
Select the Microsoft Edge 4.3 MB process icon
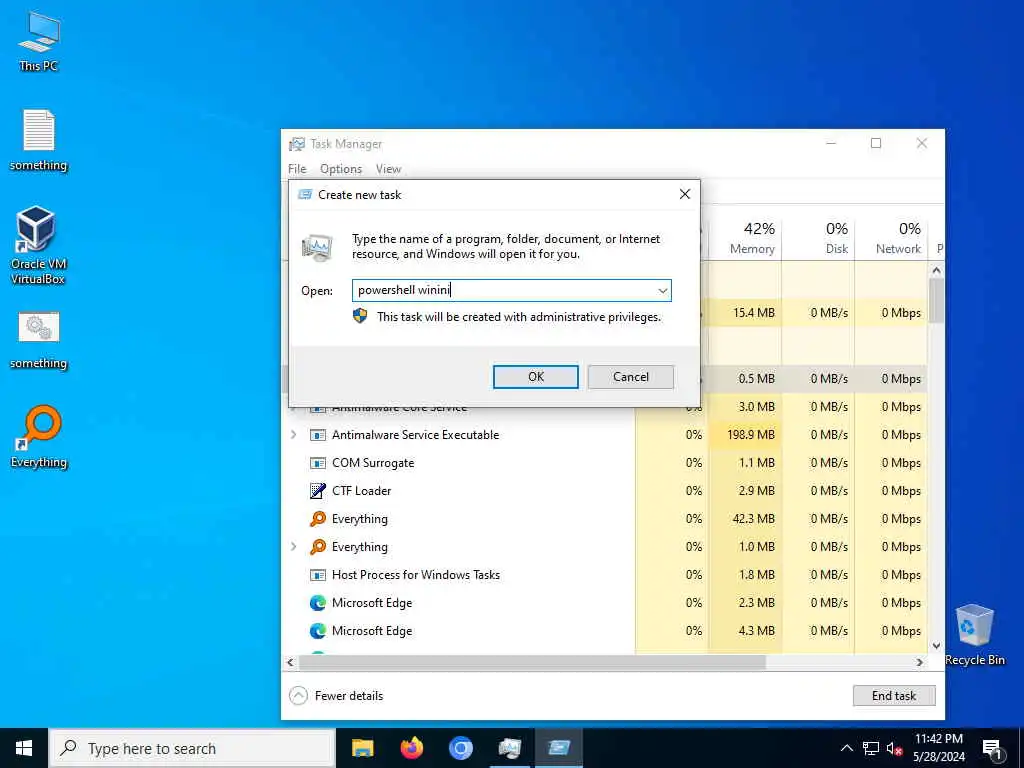pyautogui.click(x=318, y=631)
